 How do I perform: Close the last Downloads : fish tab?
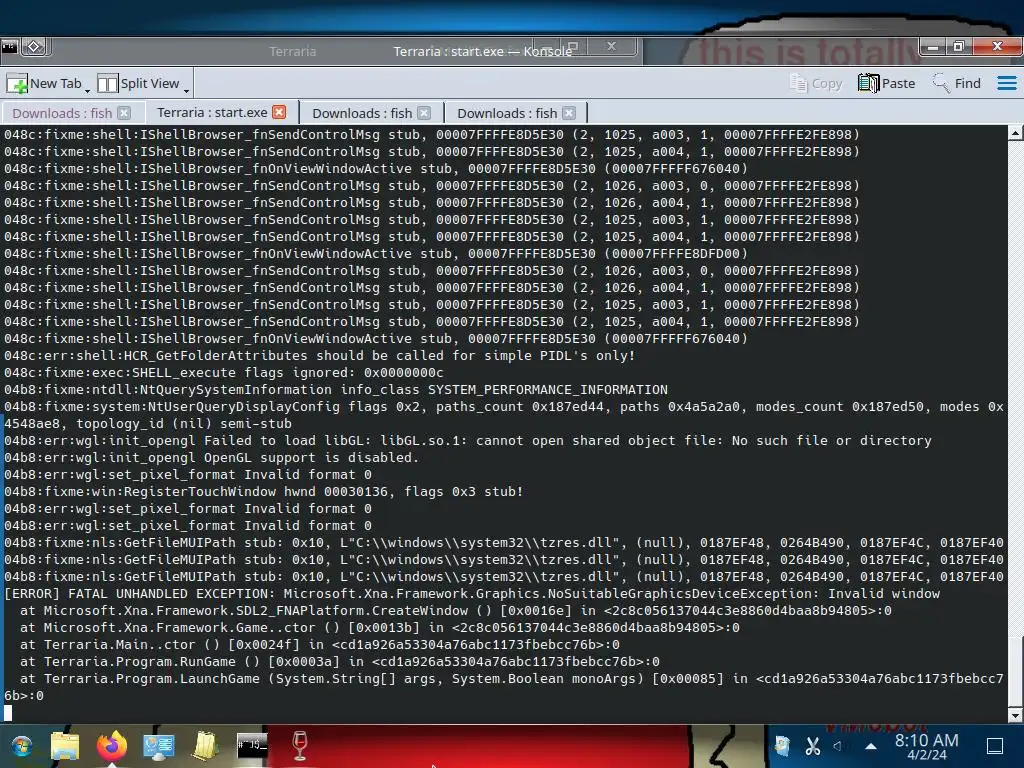coord(569,113)
